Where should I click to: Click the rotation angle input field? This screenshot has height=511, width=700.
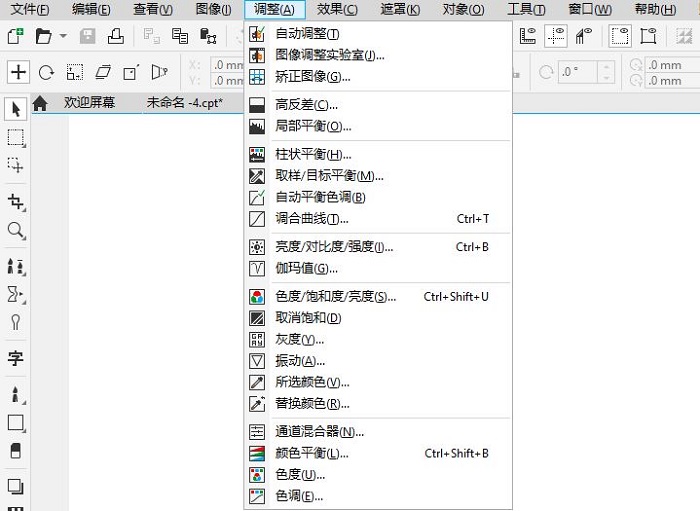578,72
